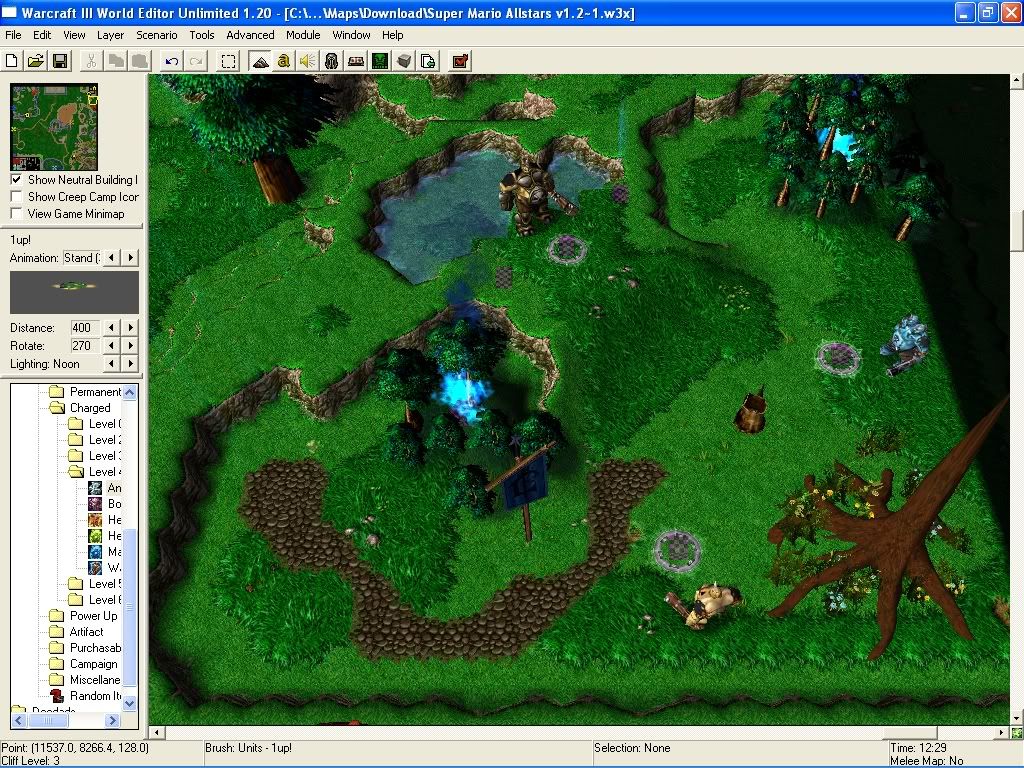Open the Scenario menu

(157, 35)
